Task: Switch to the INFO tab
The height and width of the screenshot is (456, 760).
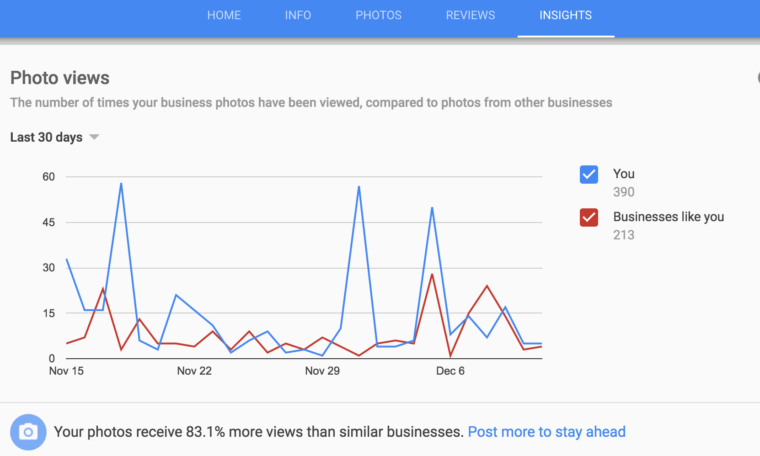Action: (x=298, y=16)
